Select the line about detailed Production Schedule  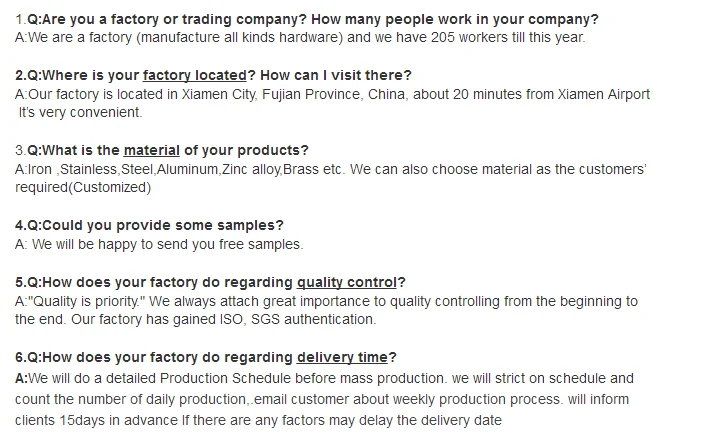click(325, 378)
